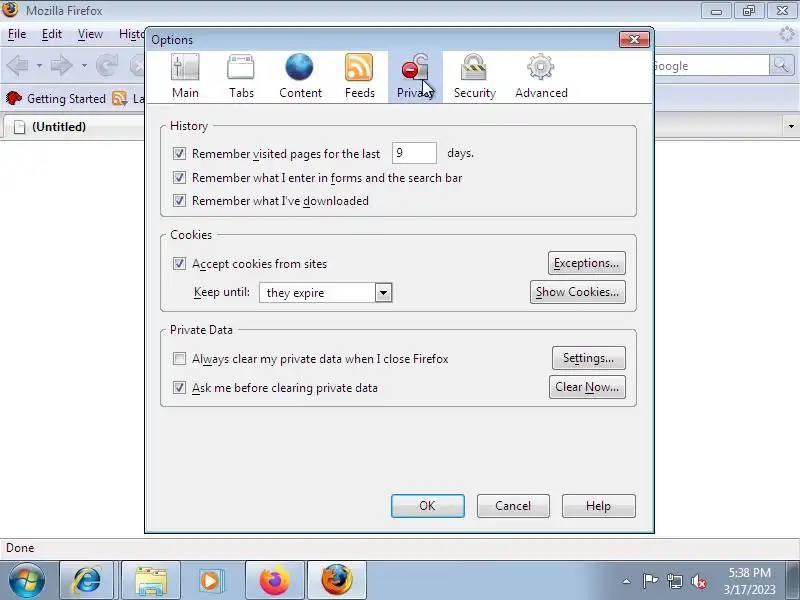Open the Security options panel

point(474,77)
